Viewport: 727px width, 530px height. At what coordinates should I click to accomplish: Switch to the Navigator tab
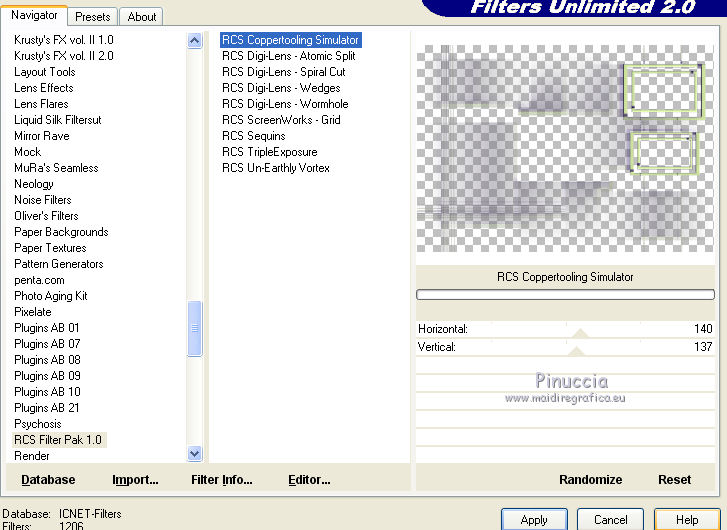click(34, 15)
